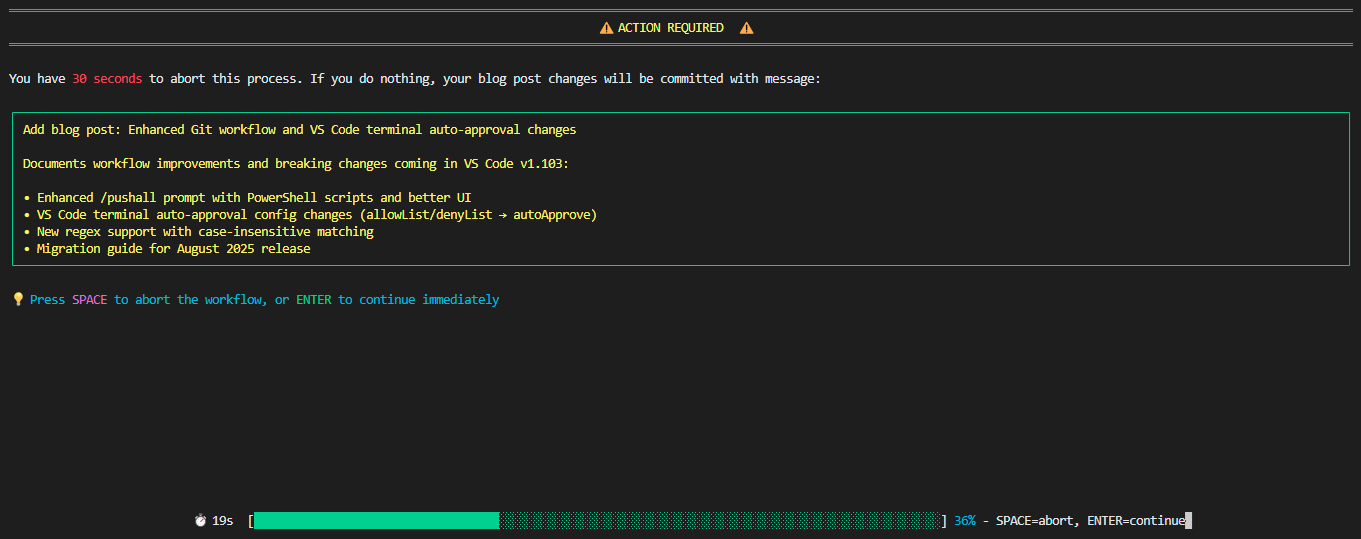Click the green countdown progress bar
Image resolution: width=1361 pixels, height=539 pixels.
pyautogui.click(x=597, y=521)
